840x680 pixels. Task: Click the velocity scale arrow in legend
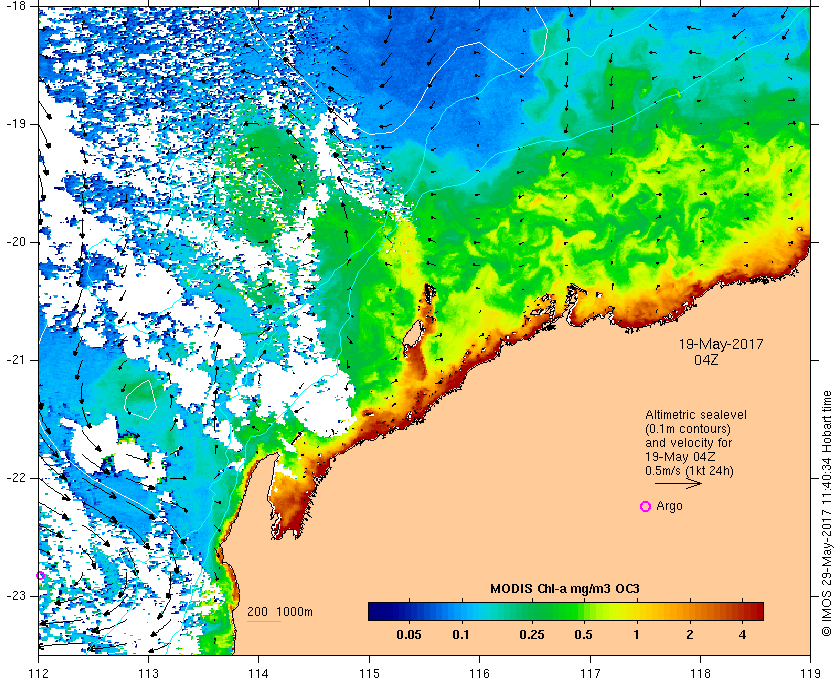click(678, 483)
